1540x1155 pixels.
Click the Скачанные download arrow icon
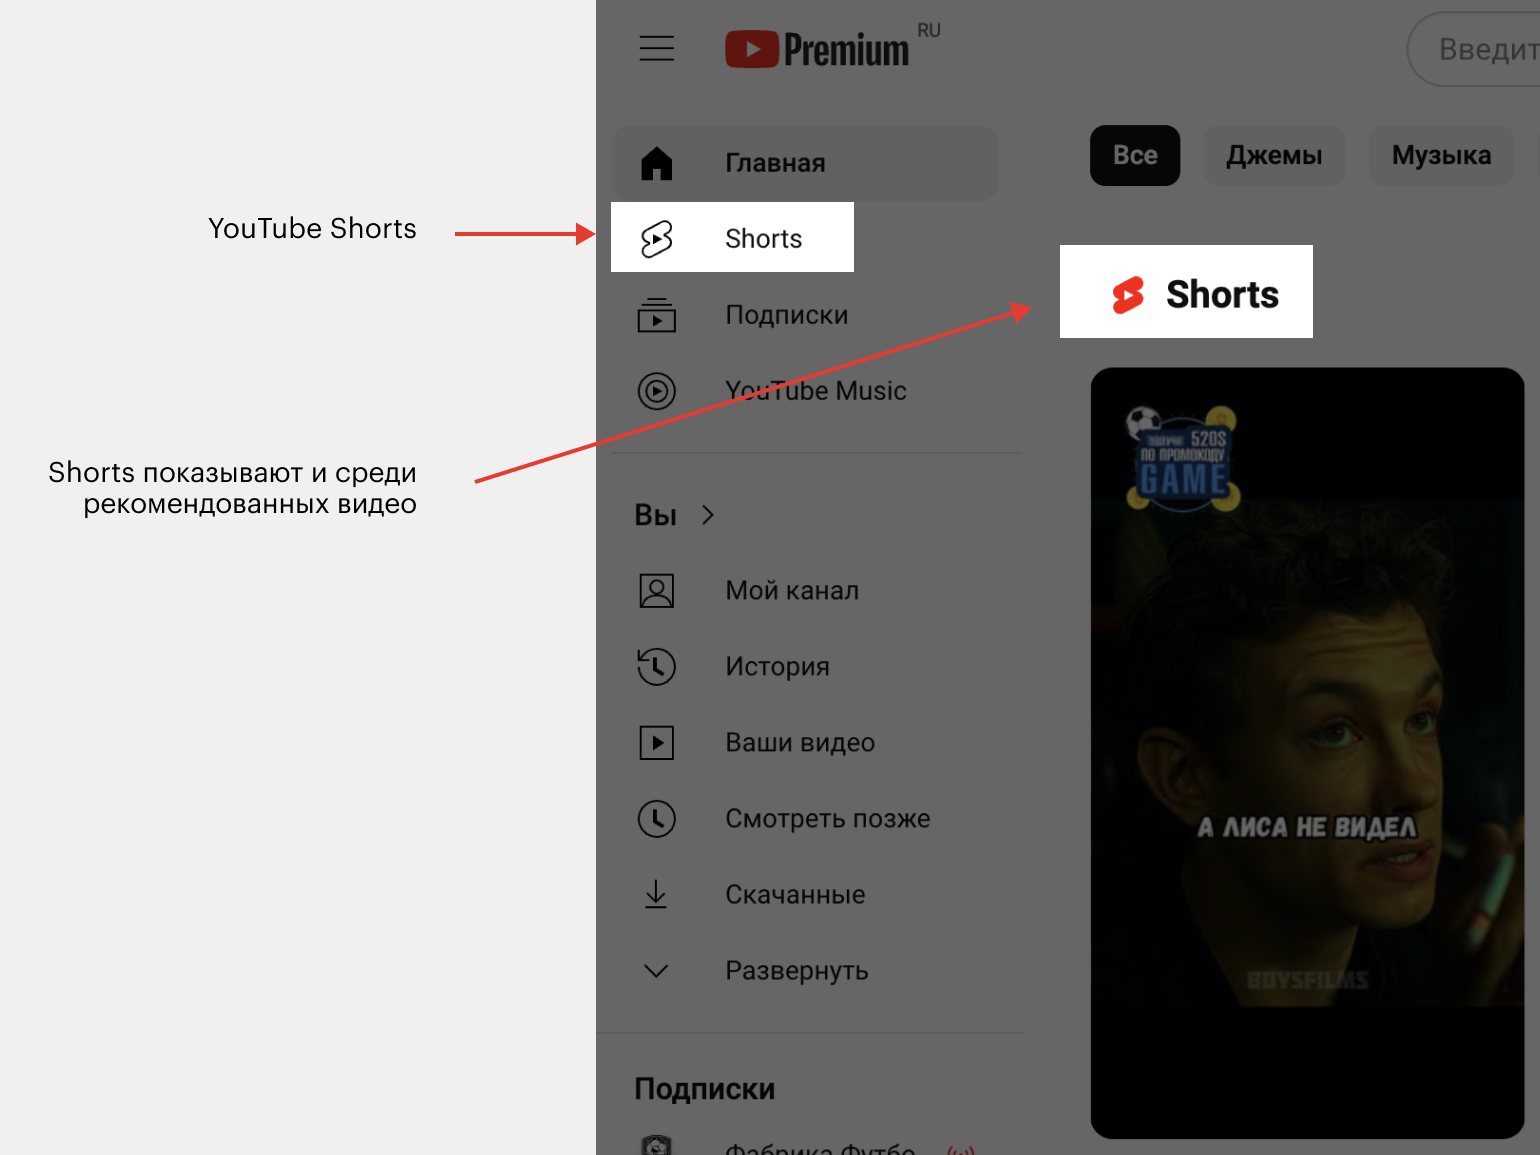[x=656, y=894]
